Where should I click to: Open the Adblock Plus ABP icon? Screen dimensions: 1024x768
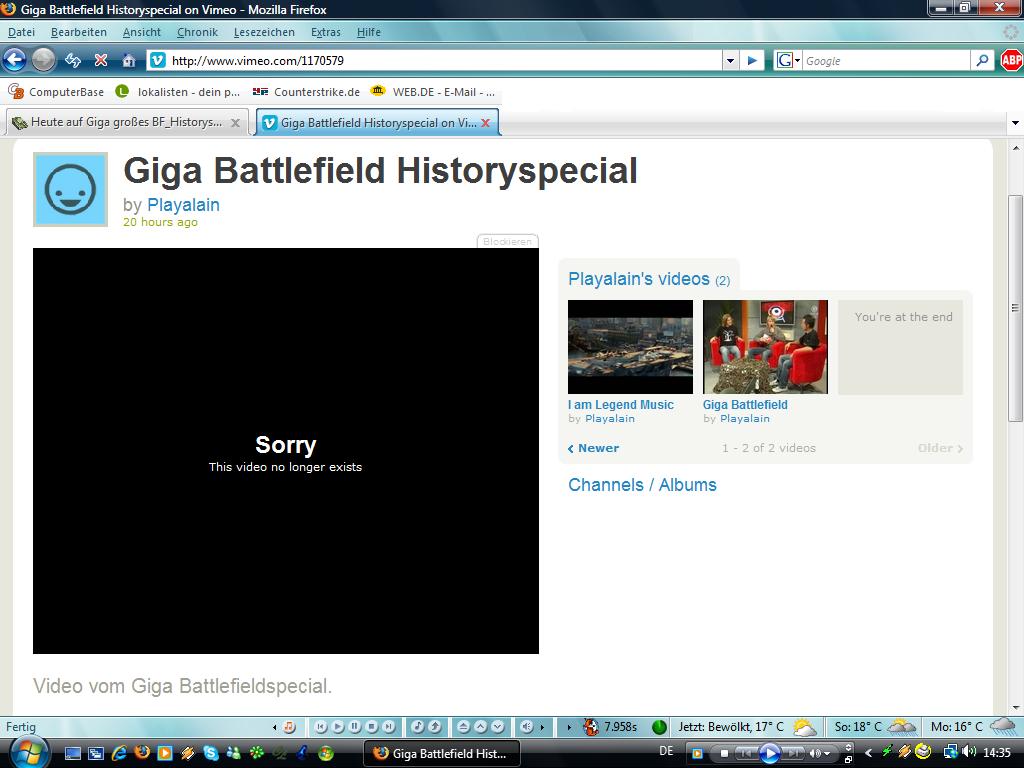(x=1012, y=61)
